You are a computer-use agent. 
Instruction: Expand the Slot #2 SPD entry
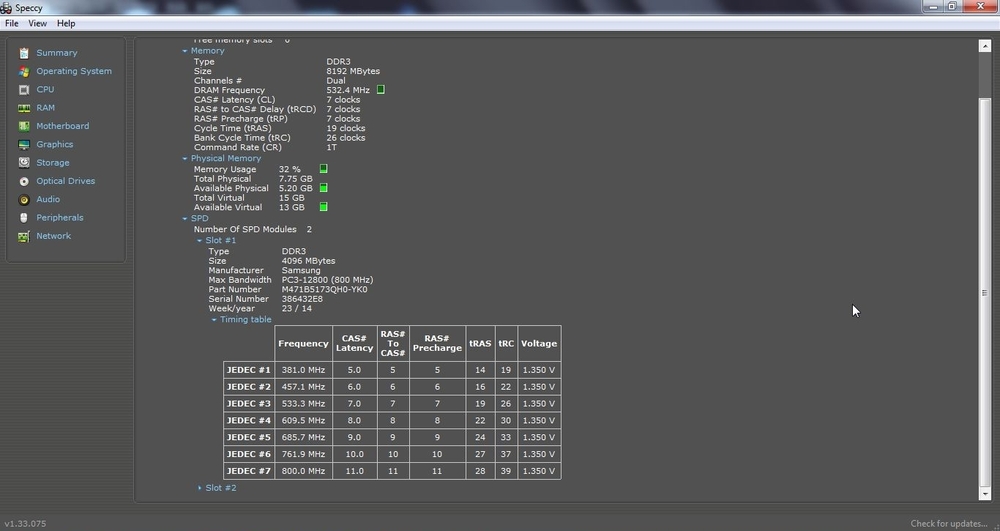coord(200,488)
